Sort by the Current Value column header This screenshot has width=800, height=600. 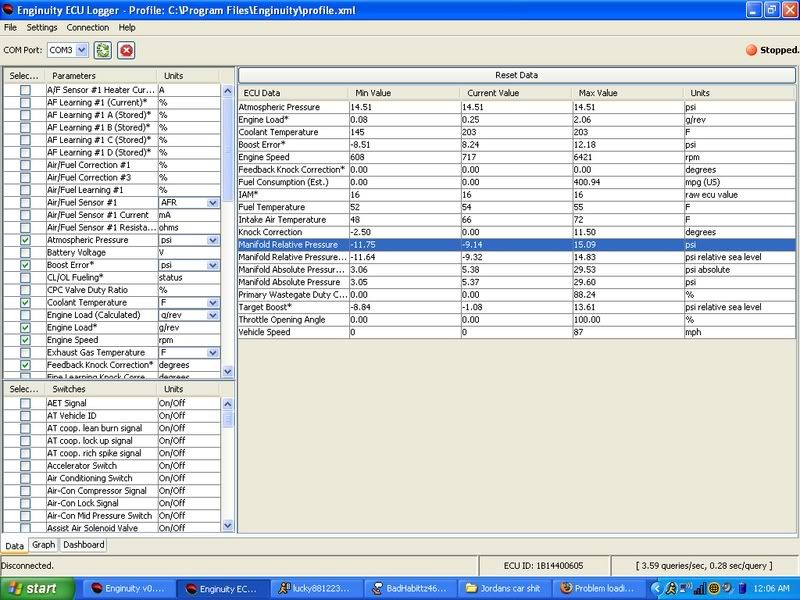coord(517,93)
